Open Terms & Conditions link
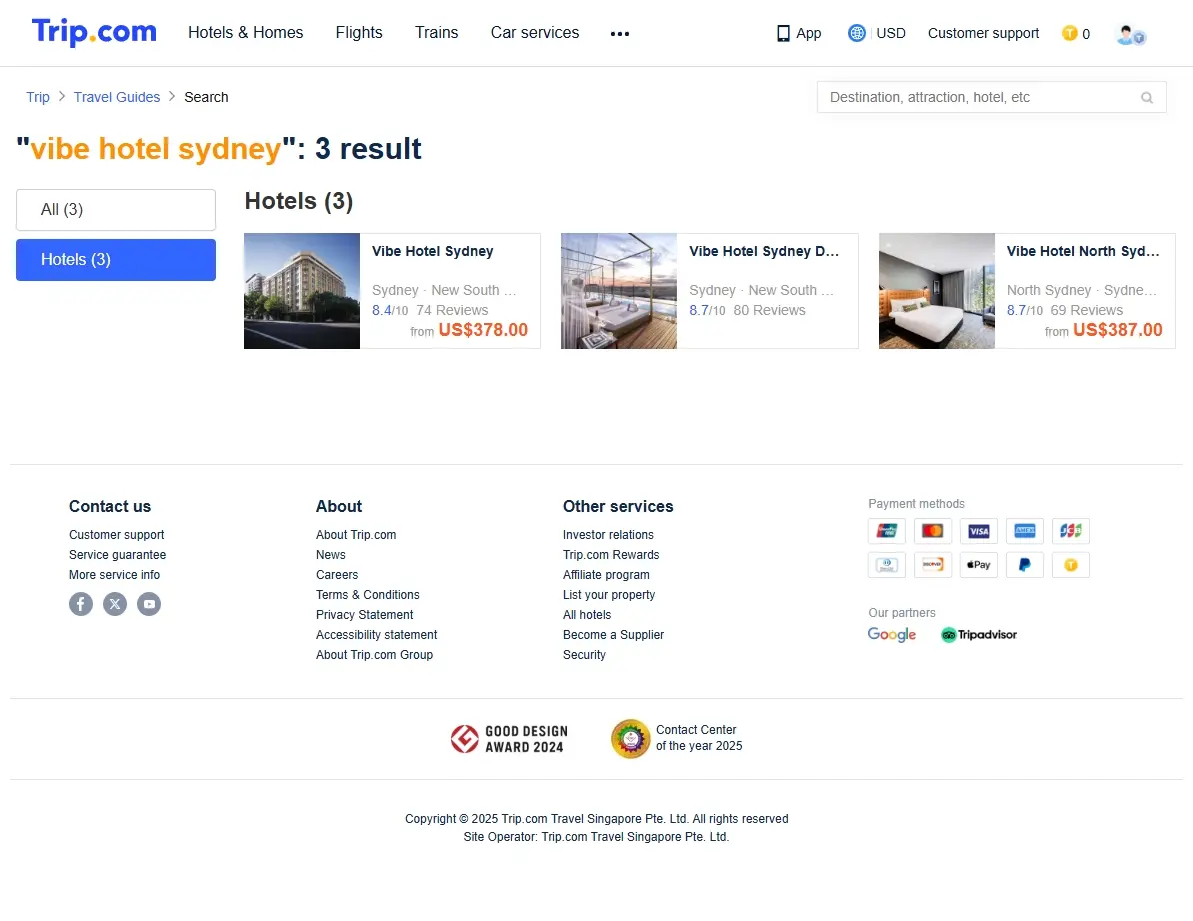Viewport: 1193px width, 921px height. pos(367,595)
